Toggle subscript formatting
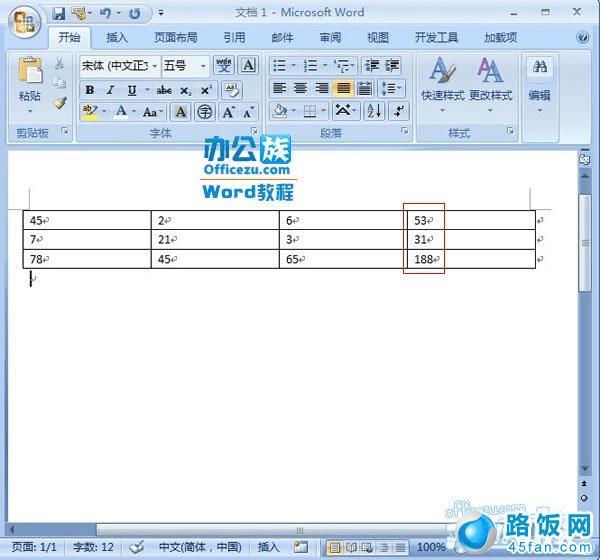 [185, 90]
